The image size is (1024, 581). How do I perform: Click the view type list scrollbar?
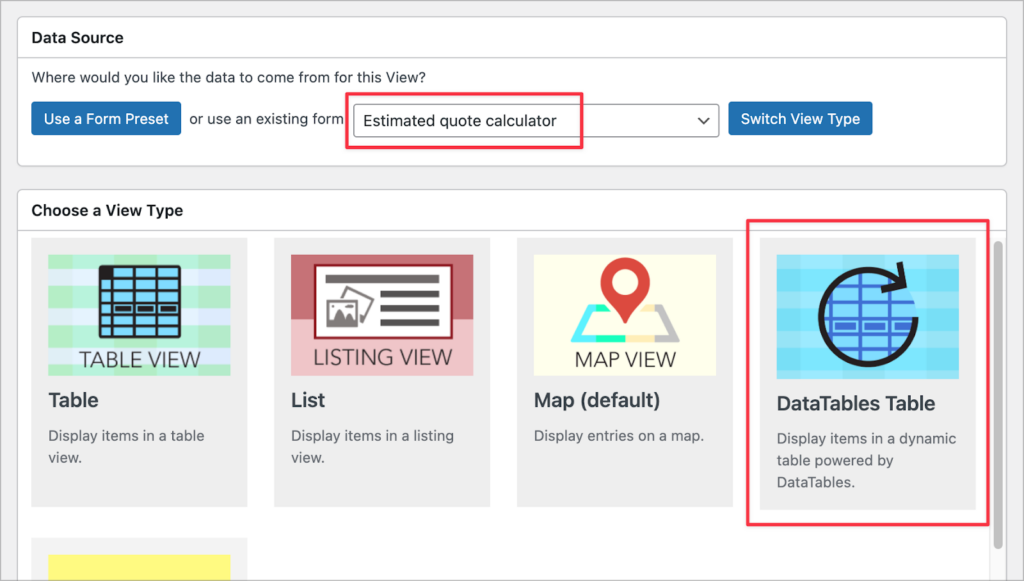(x=997, y=395)
